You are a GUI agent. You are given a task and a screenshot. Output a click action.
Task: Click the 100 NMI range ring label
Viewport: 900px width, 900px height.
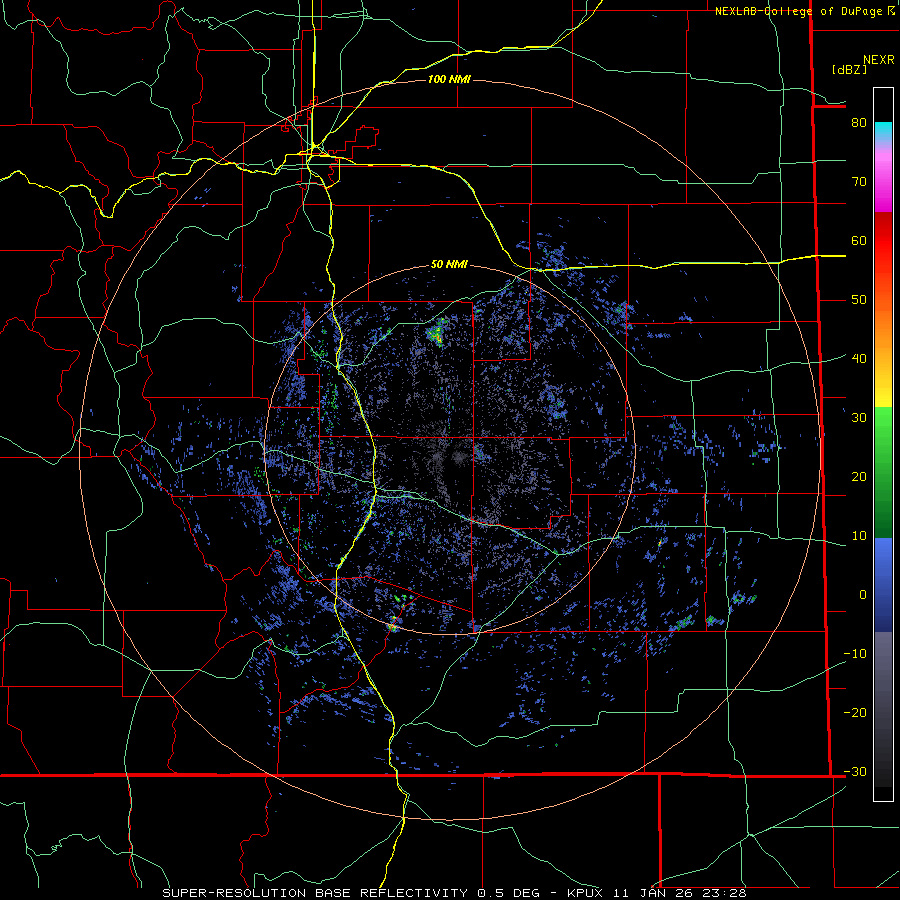tap(449, 79)
